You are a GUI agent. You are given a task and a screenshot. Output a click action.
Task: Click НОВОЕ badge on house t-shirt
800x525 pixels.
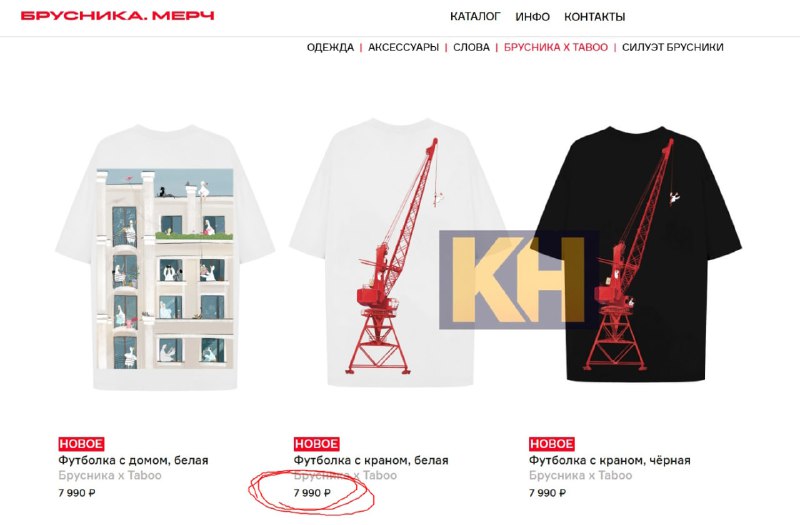[81, 443]
